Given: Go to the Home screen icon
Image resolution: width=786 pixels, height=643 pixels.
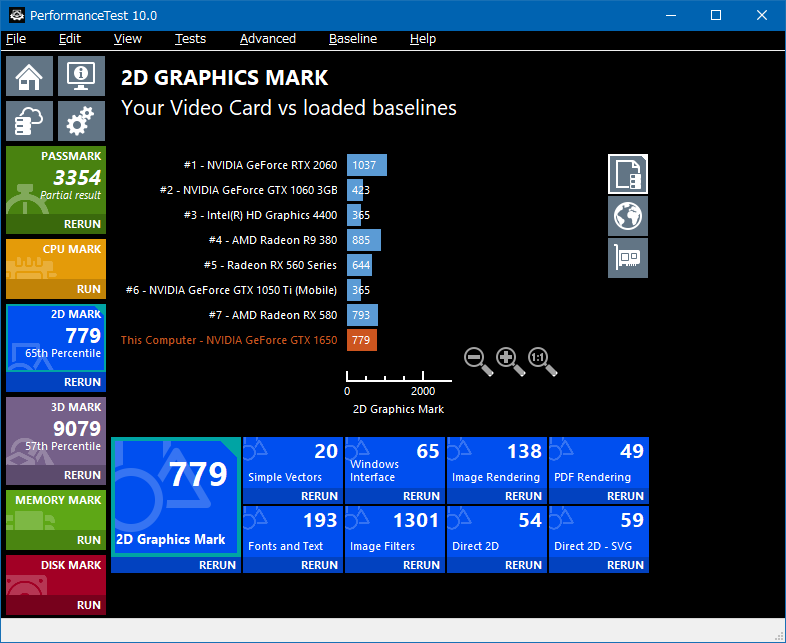Looking at the screenshot, I should coord(30,76).
